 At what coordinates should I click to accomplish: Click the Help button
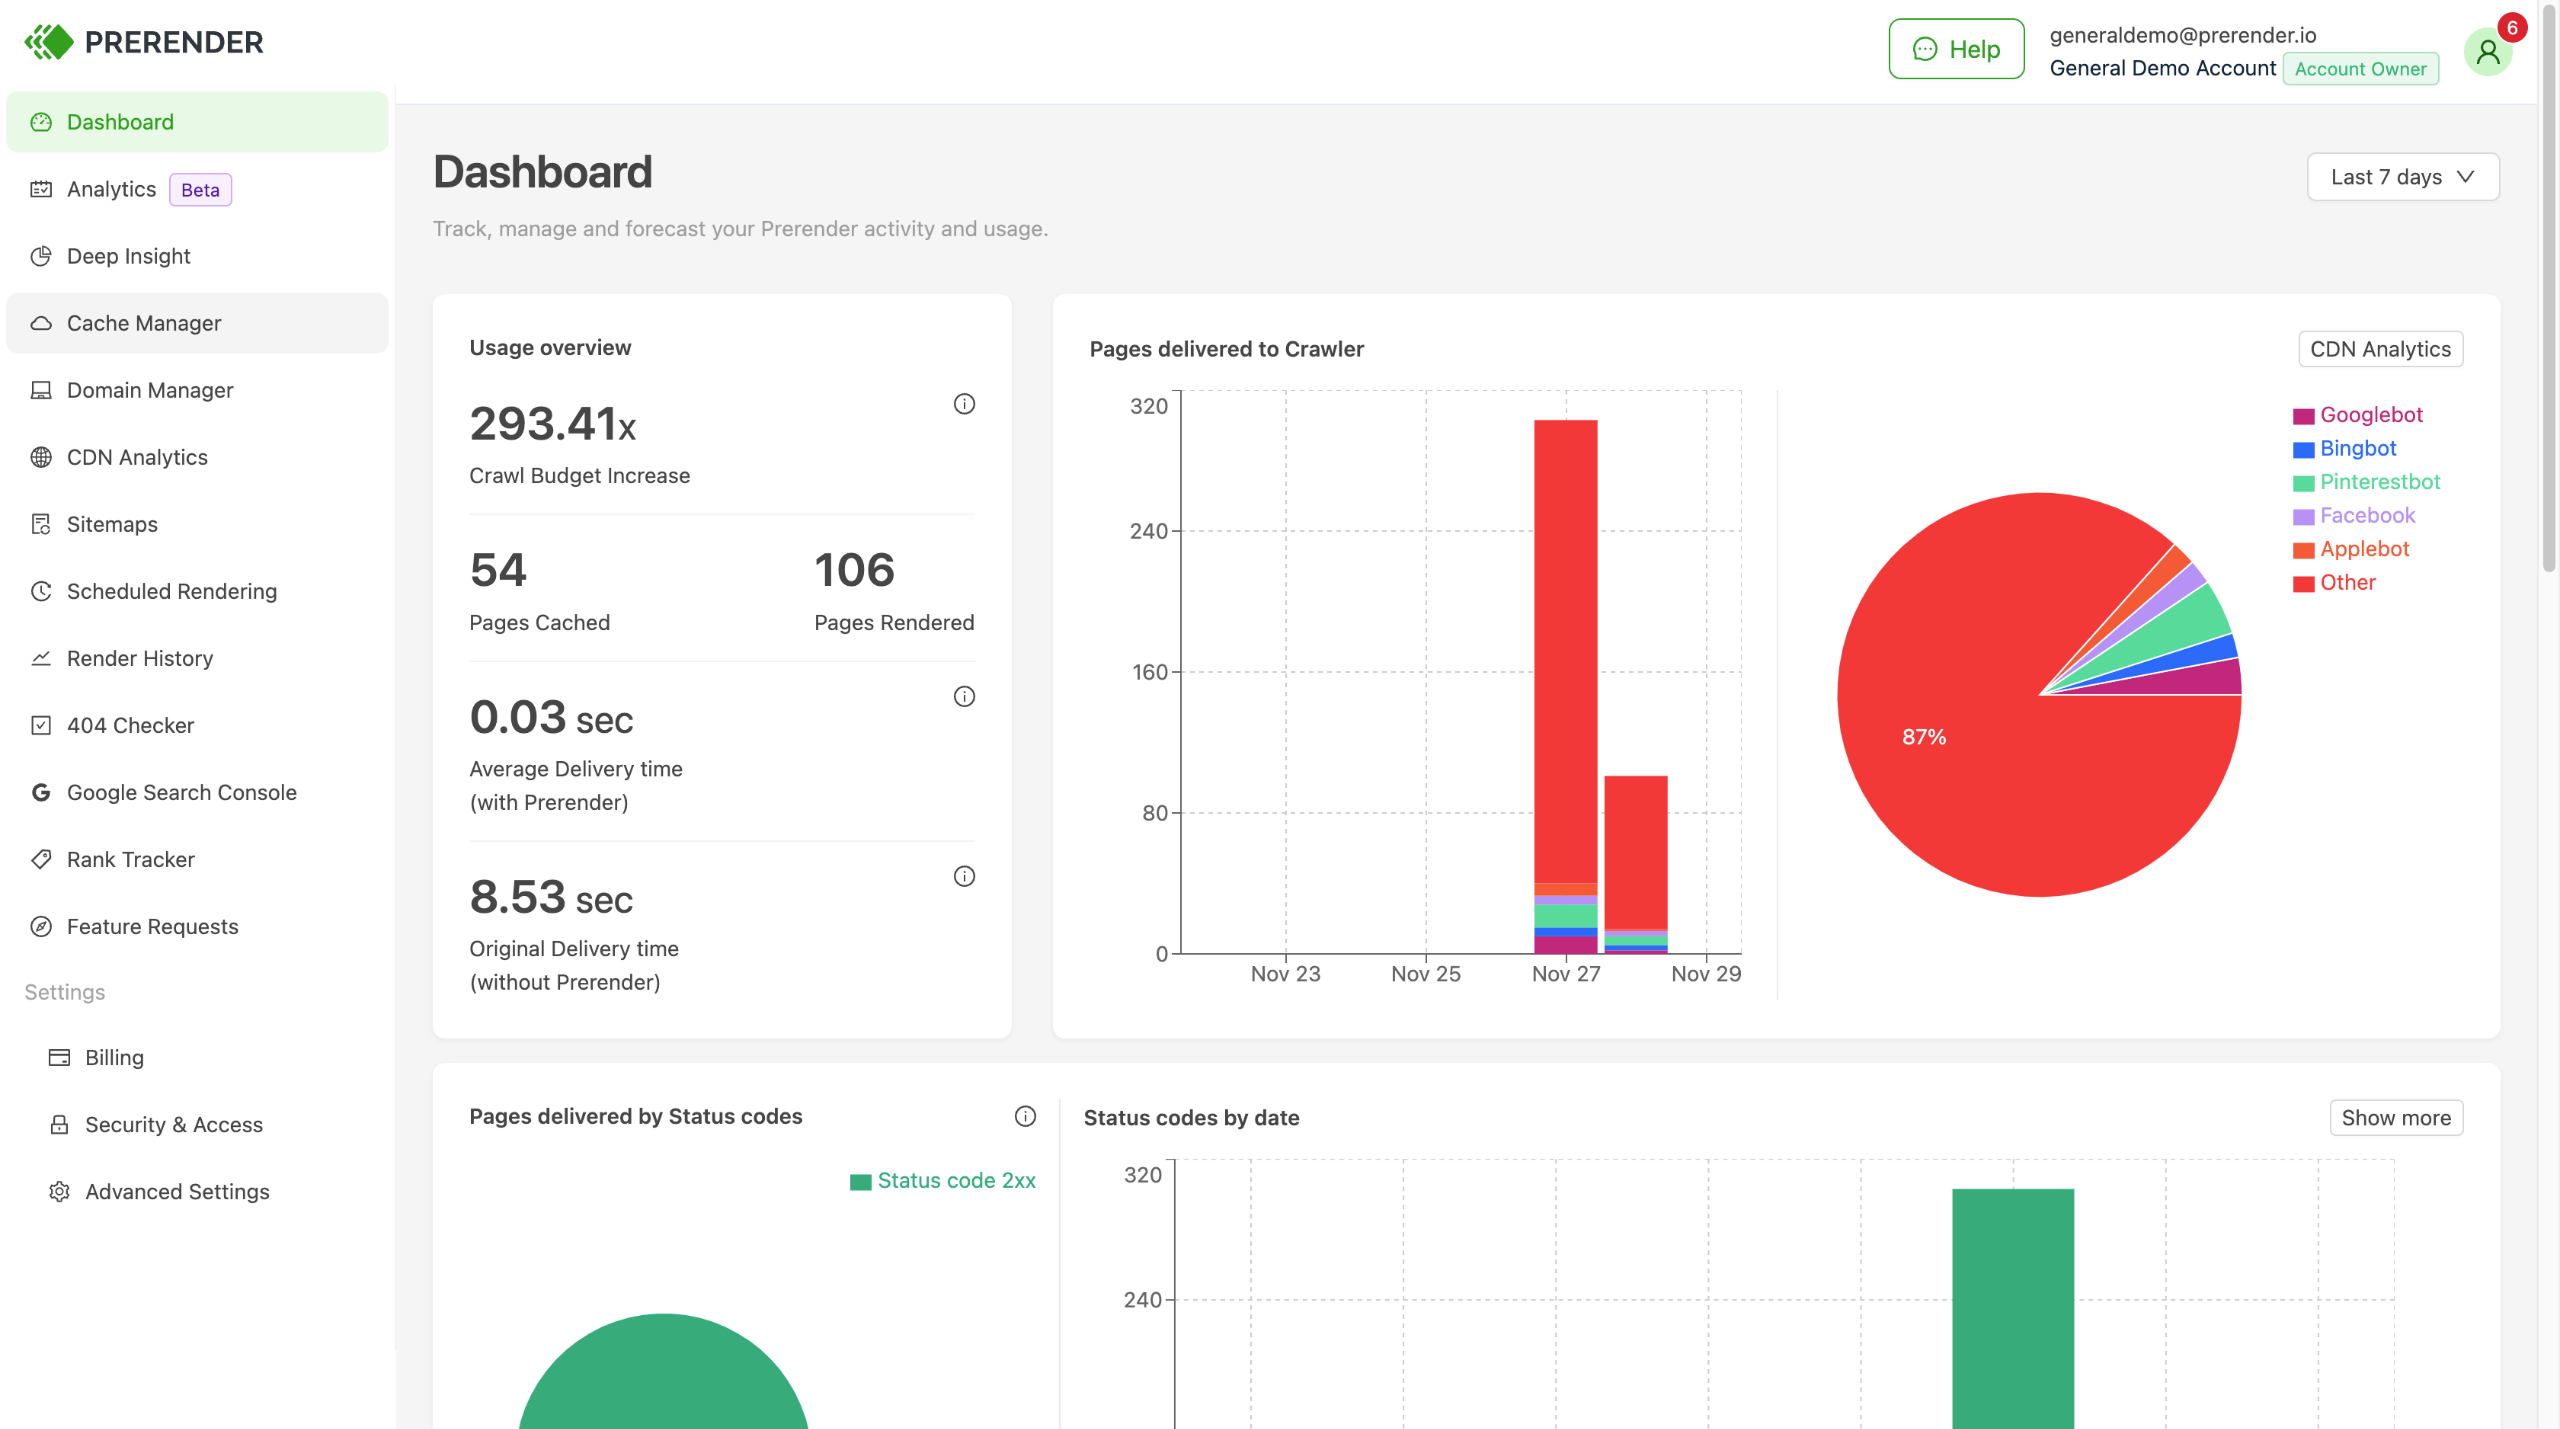pyautogui.click(x=1956, y=49)
